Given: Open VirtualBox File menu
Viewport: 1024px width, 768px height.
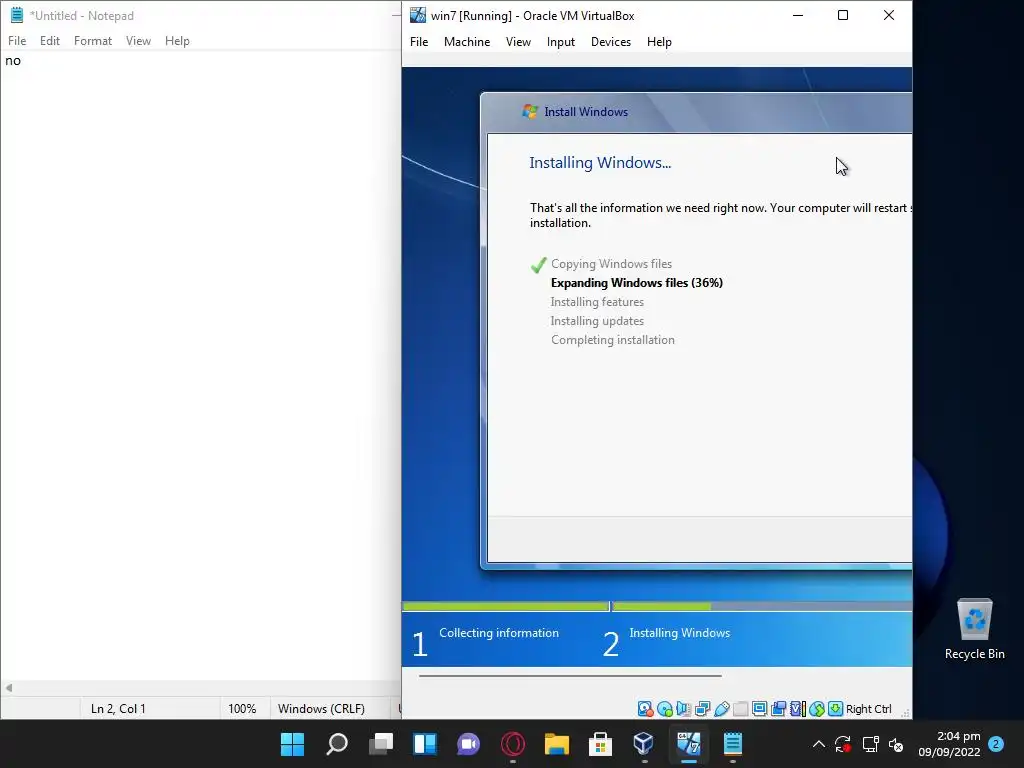Looking at the screenshot, I should [x=419, y=42].
